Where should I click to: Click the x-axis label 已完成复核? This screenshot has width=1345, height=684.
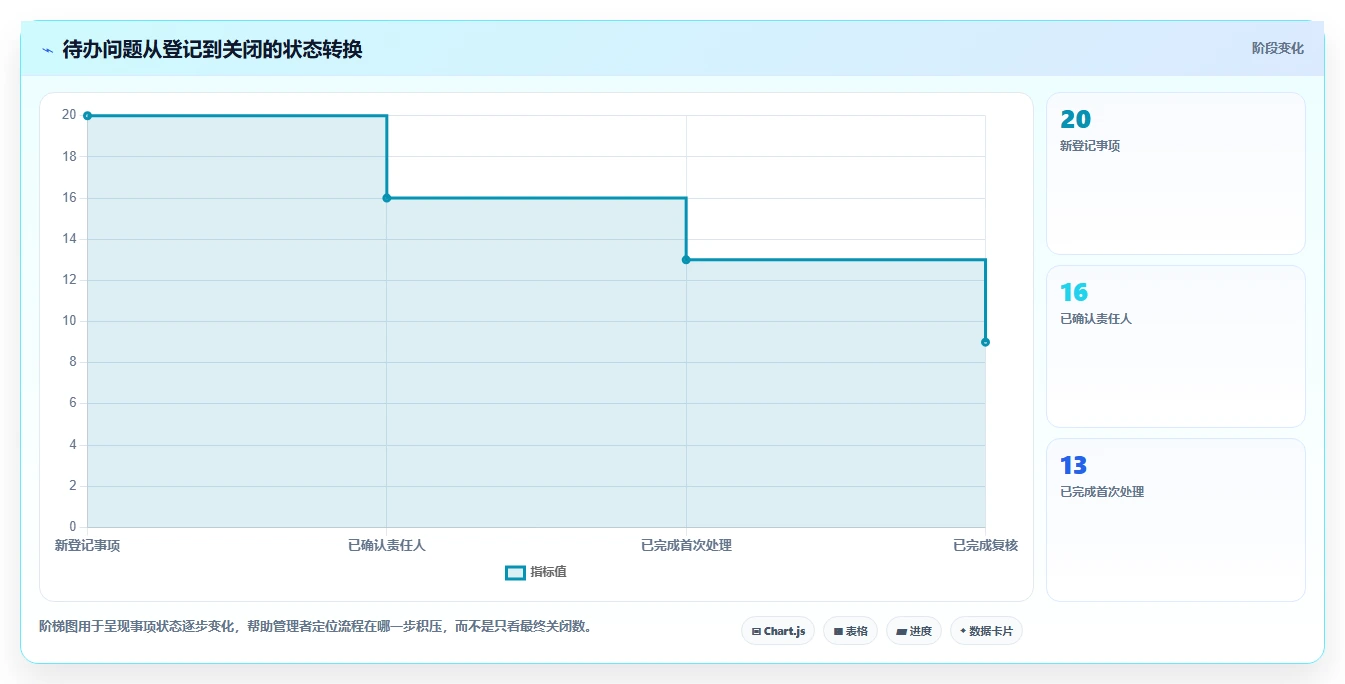tap(985, 546)
